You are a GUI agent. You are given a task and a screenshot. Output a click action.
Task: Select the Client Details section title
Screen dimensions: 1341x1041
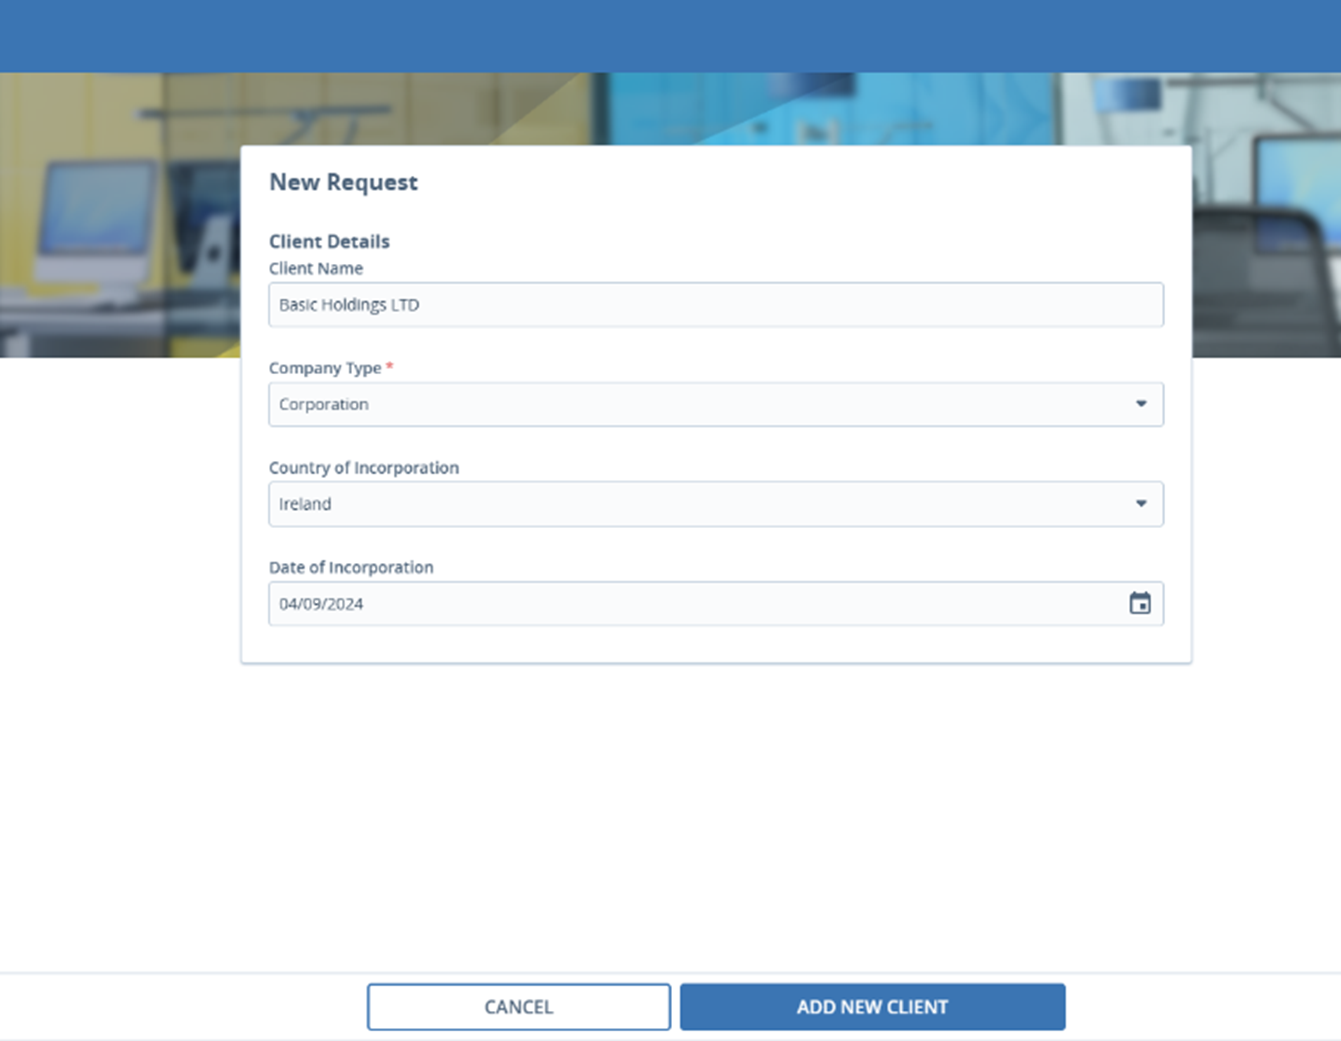coord(329,241)
